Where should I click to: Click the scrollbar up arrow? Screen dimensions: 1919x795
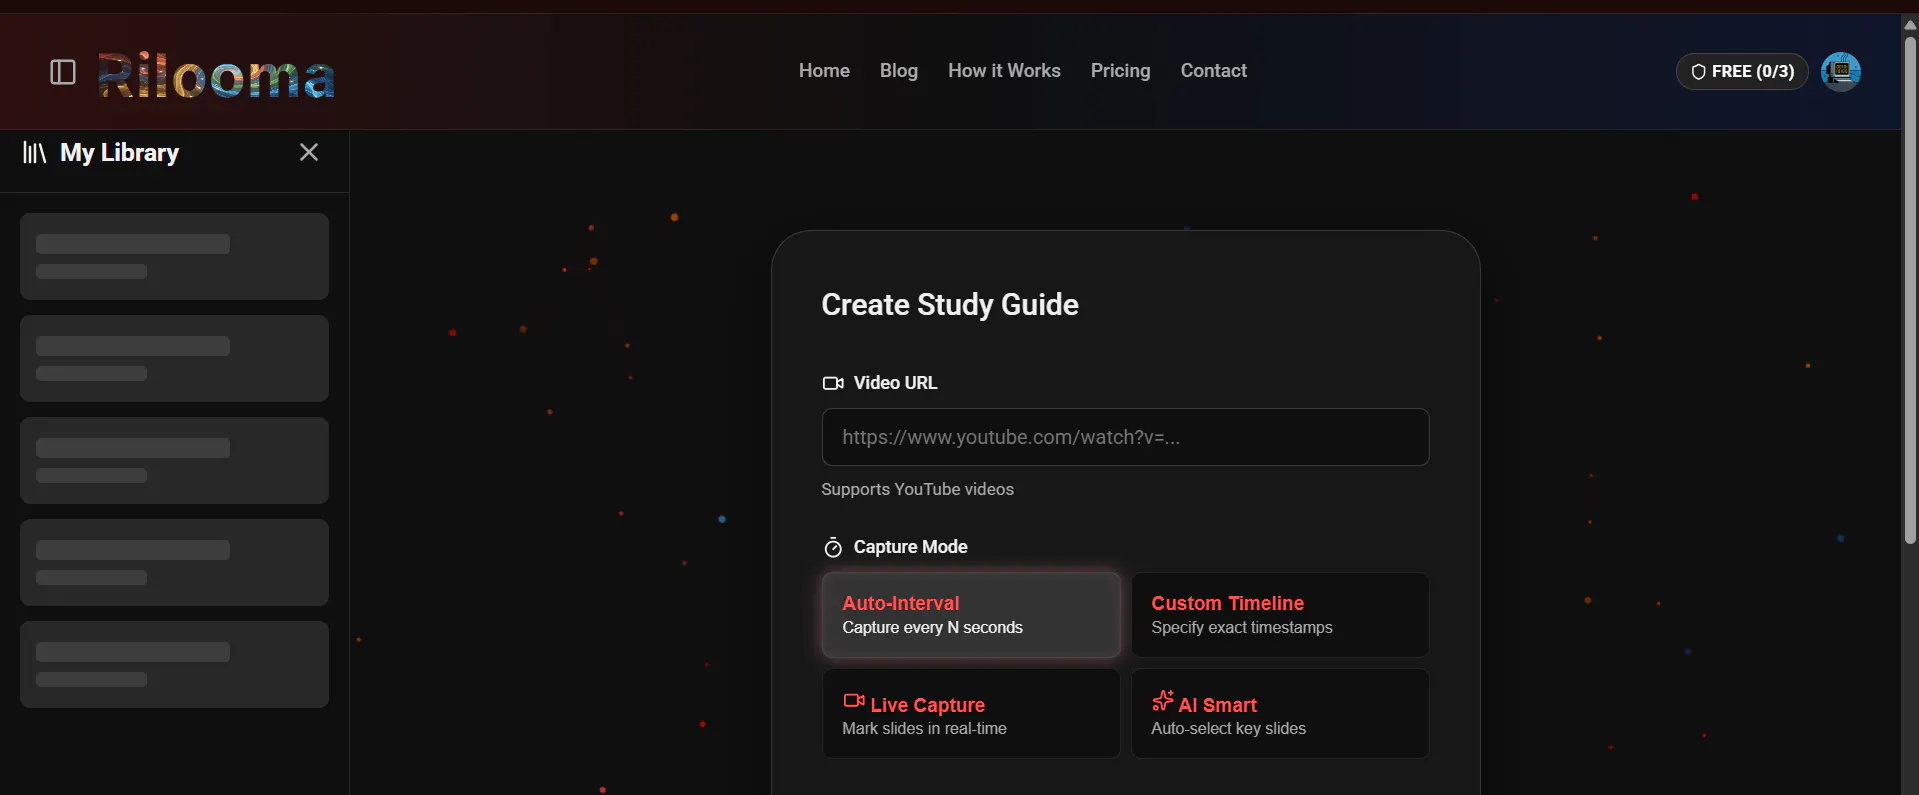(1910, 24)
